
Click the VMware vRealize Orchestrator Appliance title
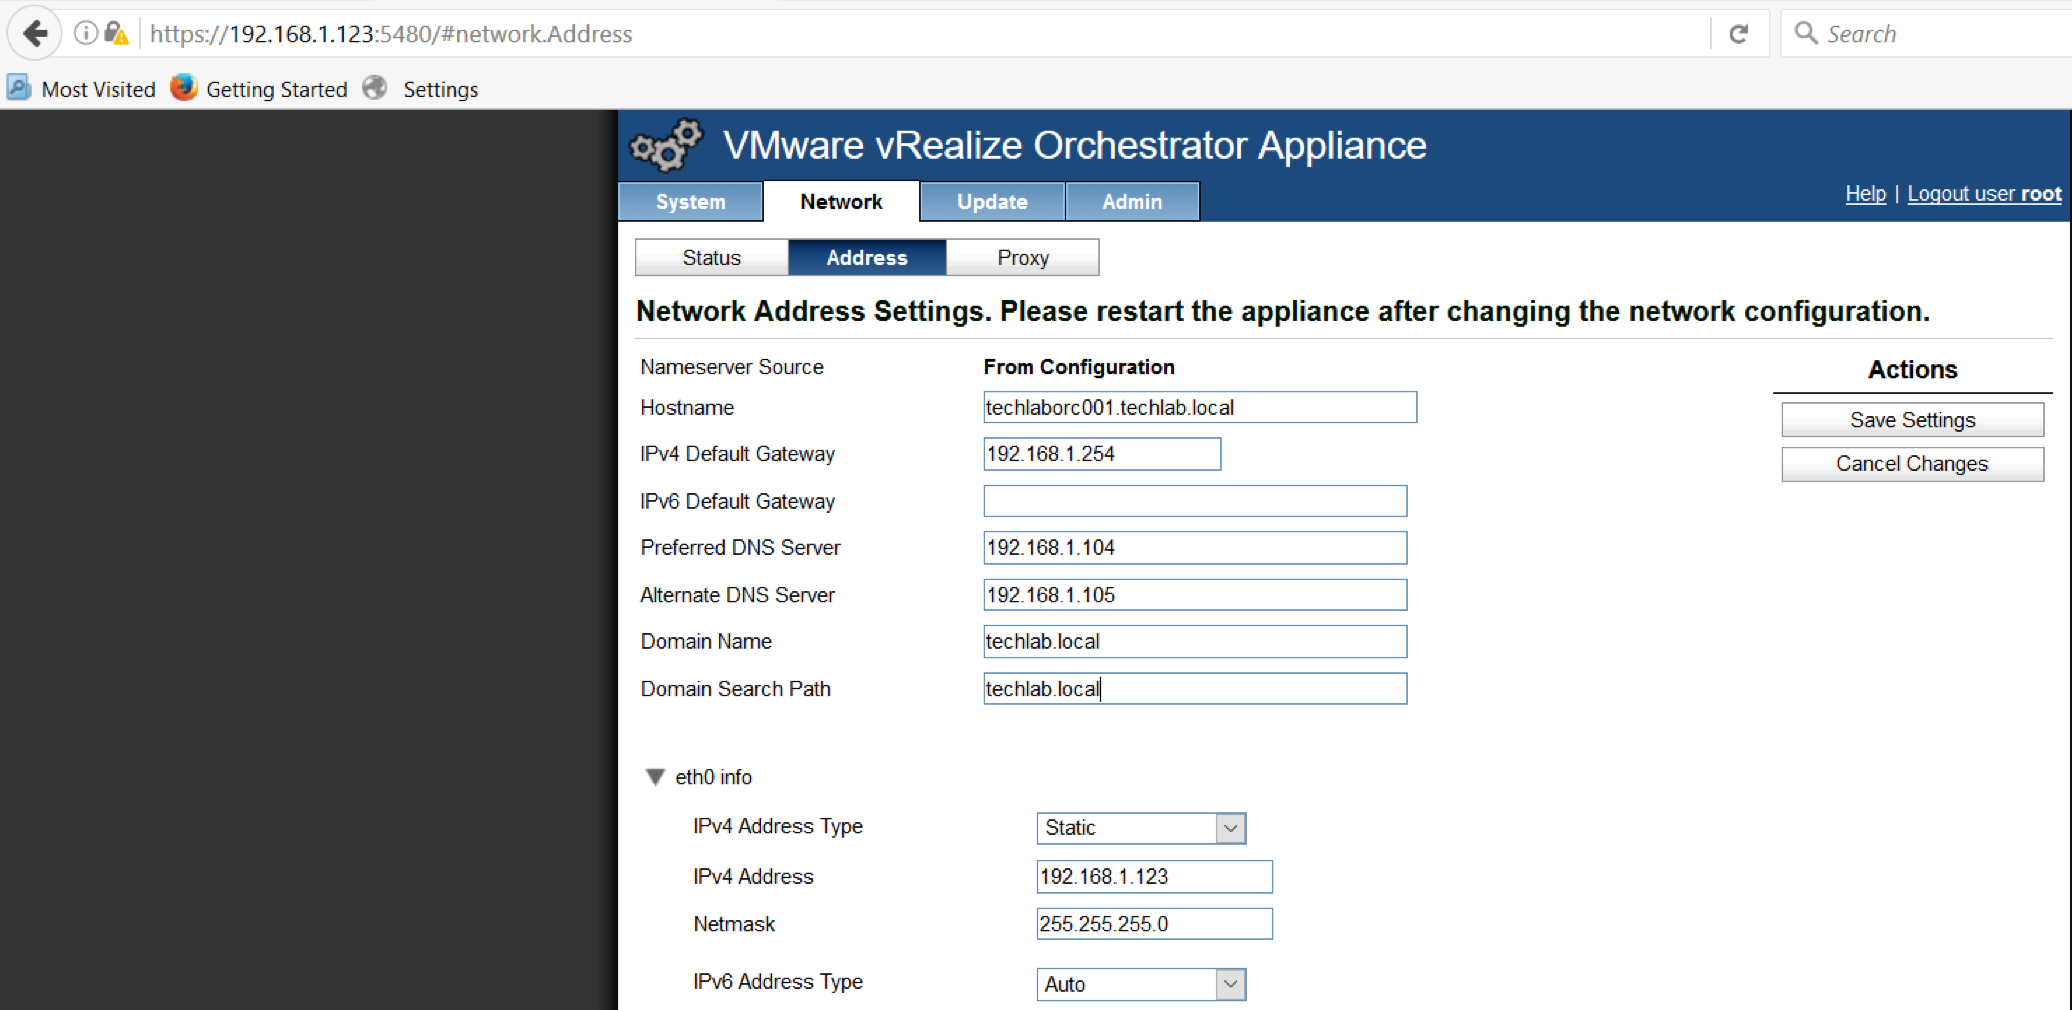tap(1075, 145)
